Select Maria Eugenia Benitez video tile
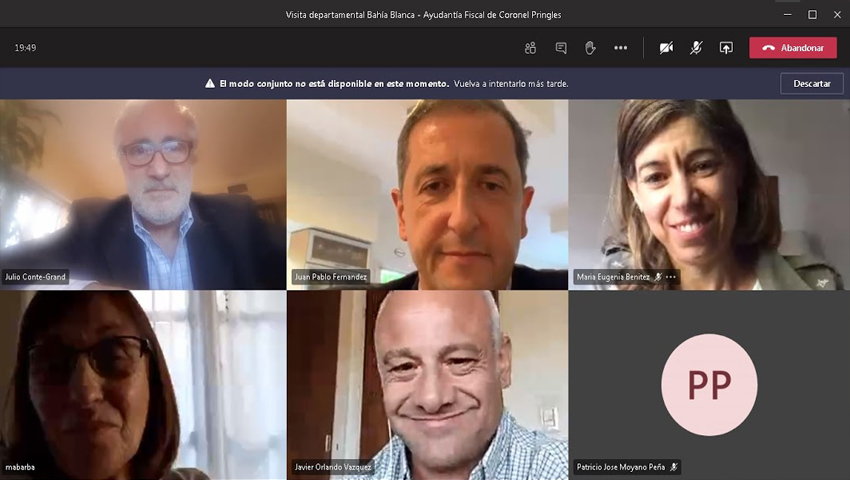Viewport: 850px width, 480px height. click(710, 194)
